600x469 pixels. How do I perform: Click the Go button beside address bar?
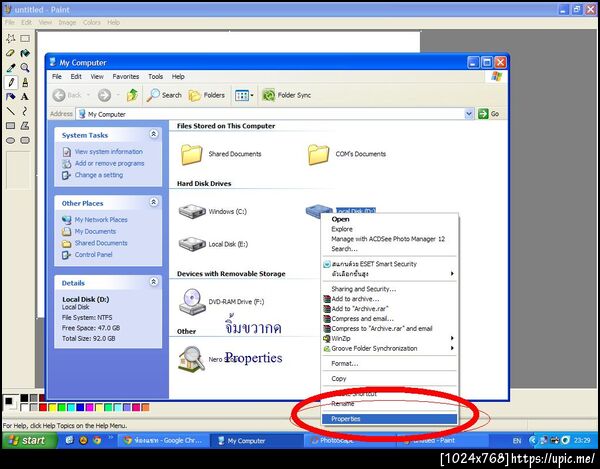[x=489, y=114]
